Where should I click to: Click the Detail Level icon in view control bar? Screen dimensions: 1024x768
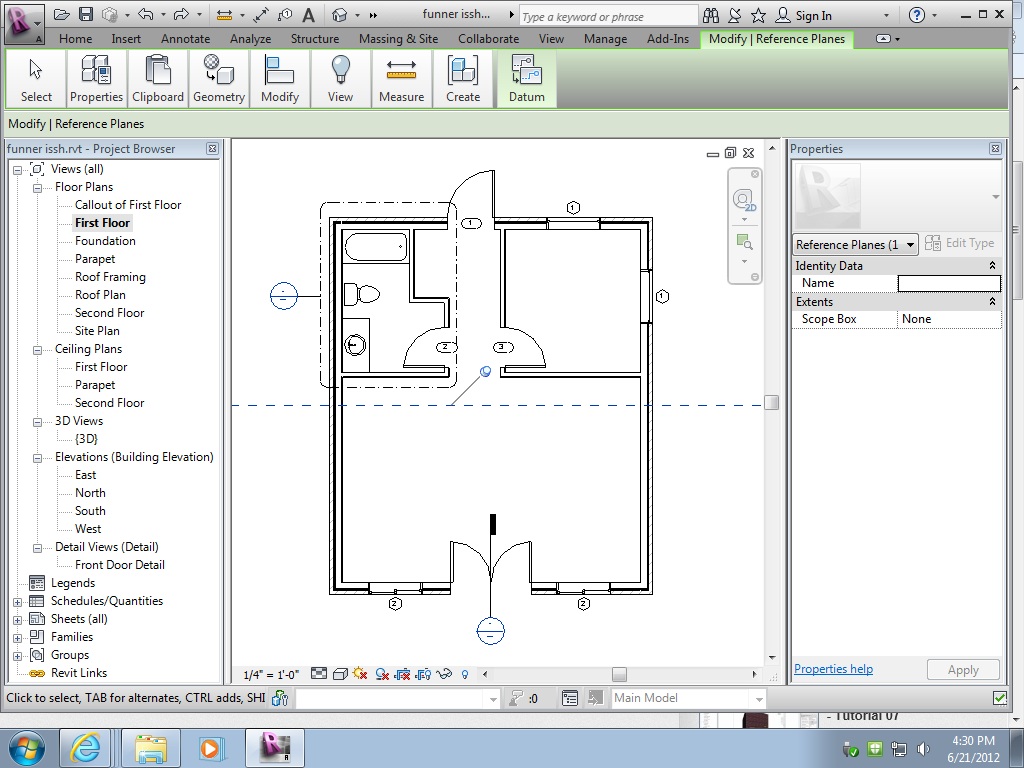coord(319,673)
